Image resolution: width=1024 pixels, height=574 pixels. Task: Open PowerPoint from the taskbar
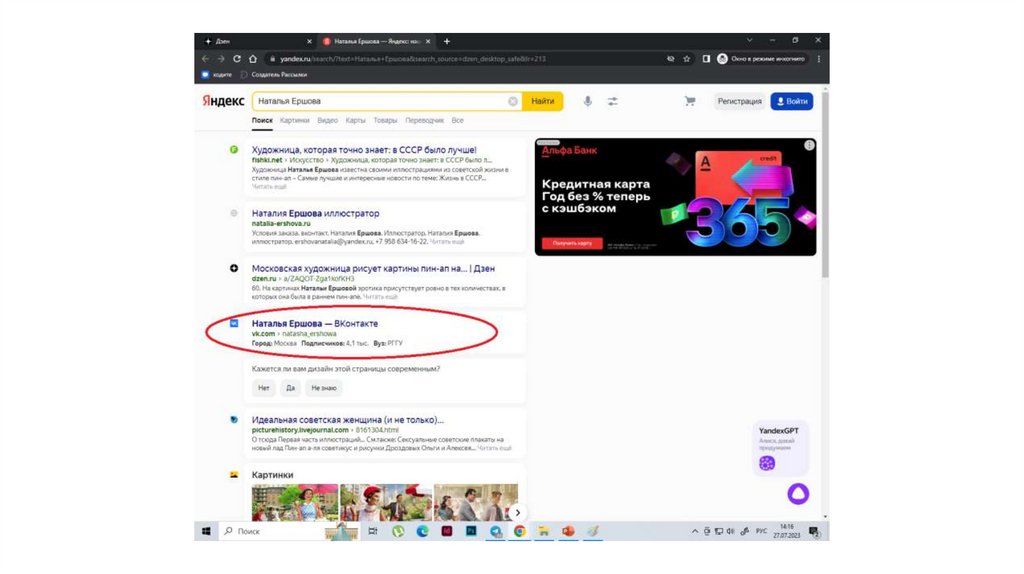pos(567,531)
